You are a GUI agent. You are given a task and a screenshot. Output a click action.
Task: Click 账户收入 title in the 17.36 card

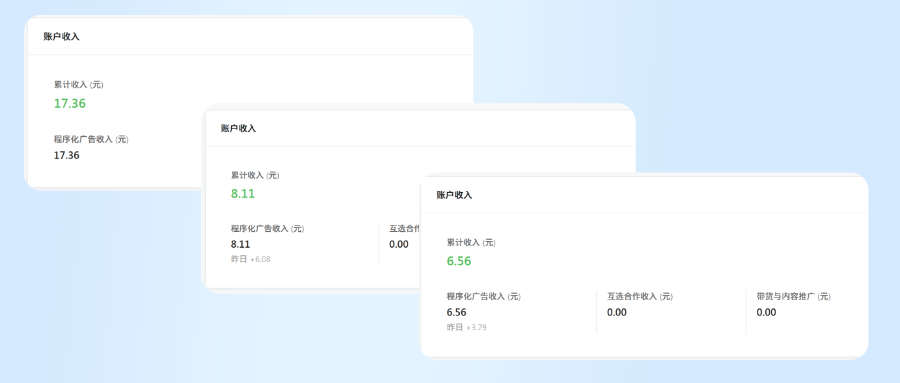pyautogui.click(x=61, y=37)
